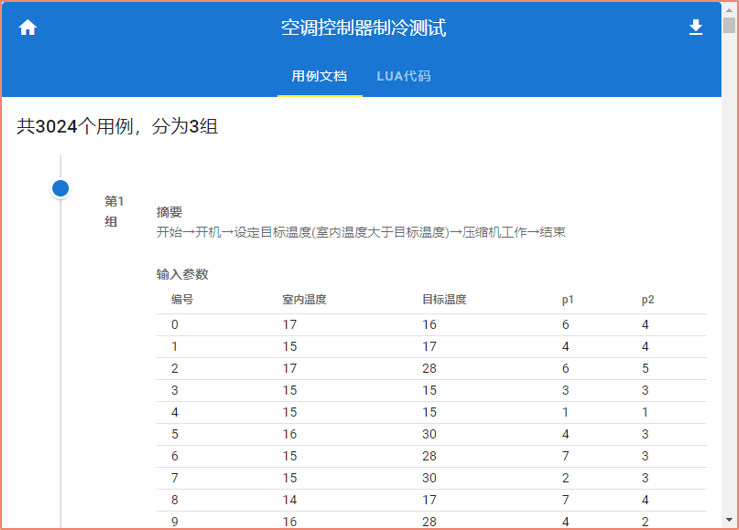Click p1 value 3 in row 3
The image size is (739, 530).
tap(566, 391)
